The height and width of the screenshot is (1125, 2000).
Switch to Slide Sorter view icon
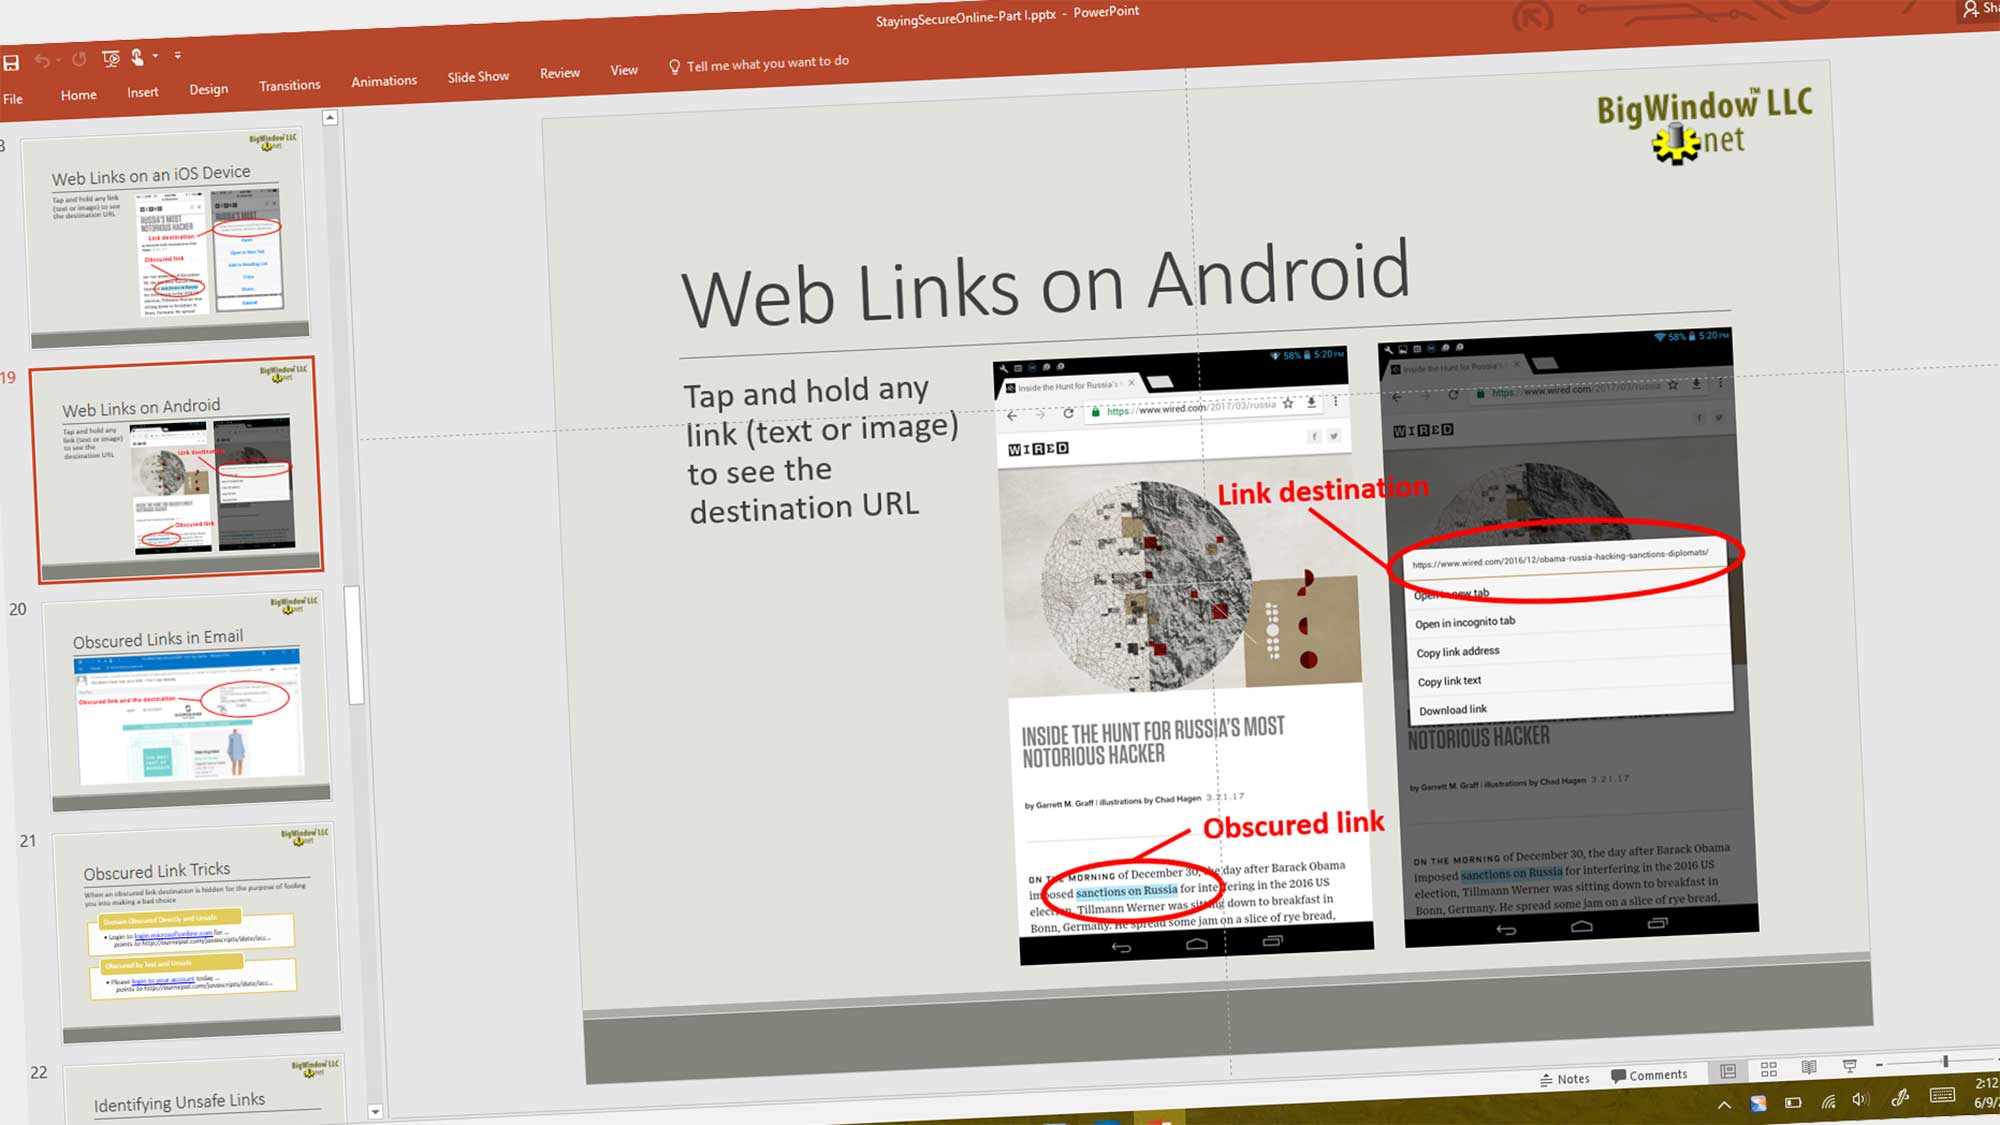tap(1768, 1069)
